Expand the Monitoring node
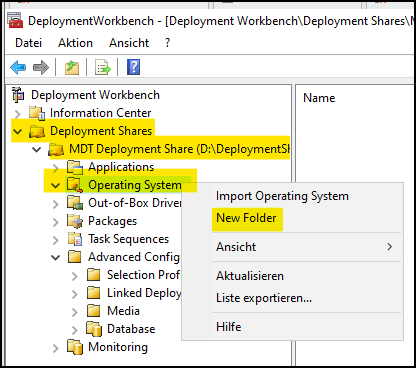This screenshot has height=368, width=416. pos(56,348)
